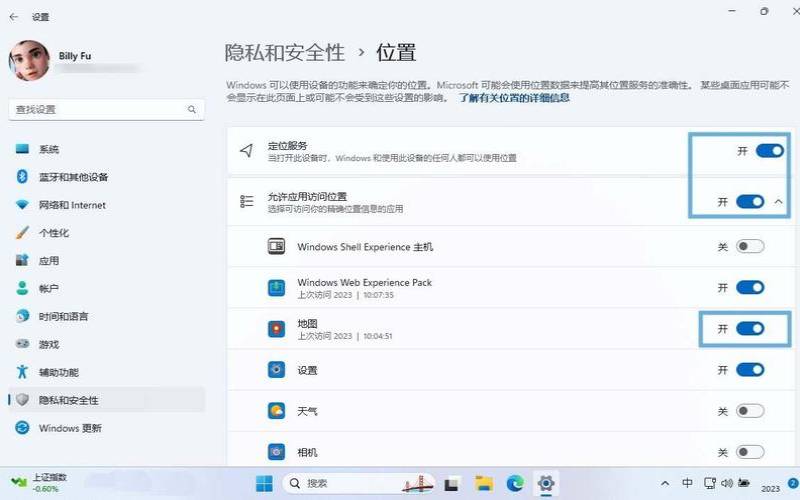Go to 隐私和安全性 breadcrumb
Viewport: 800px width, 500px height.
[285, 53]
